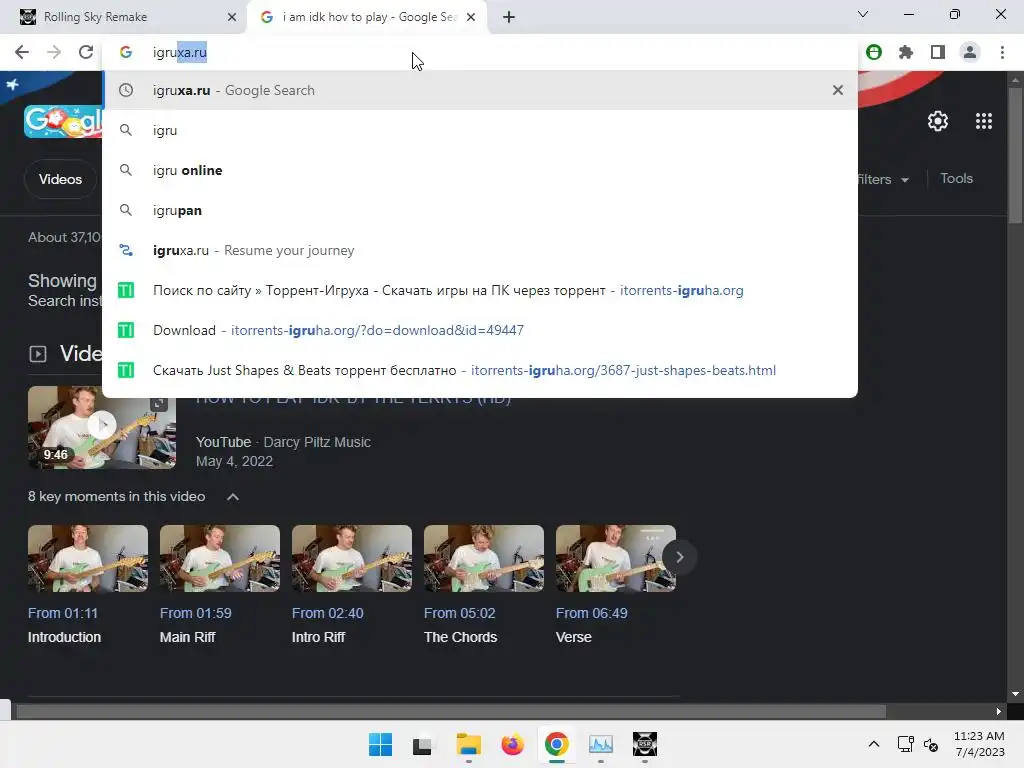This screenshot has height=768, width=1024.
Task: Switch to the Rolling Sky Remake tab
Action: 124,17
